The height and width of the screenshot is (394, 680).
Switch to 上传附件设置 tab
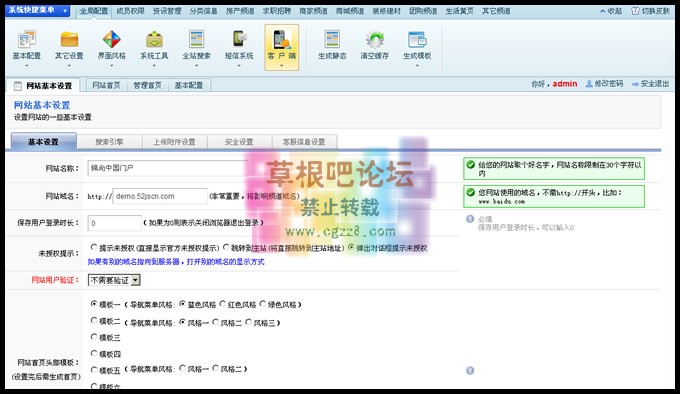pos(174,142)
